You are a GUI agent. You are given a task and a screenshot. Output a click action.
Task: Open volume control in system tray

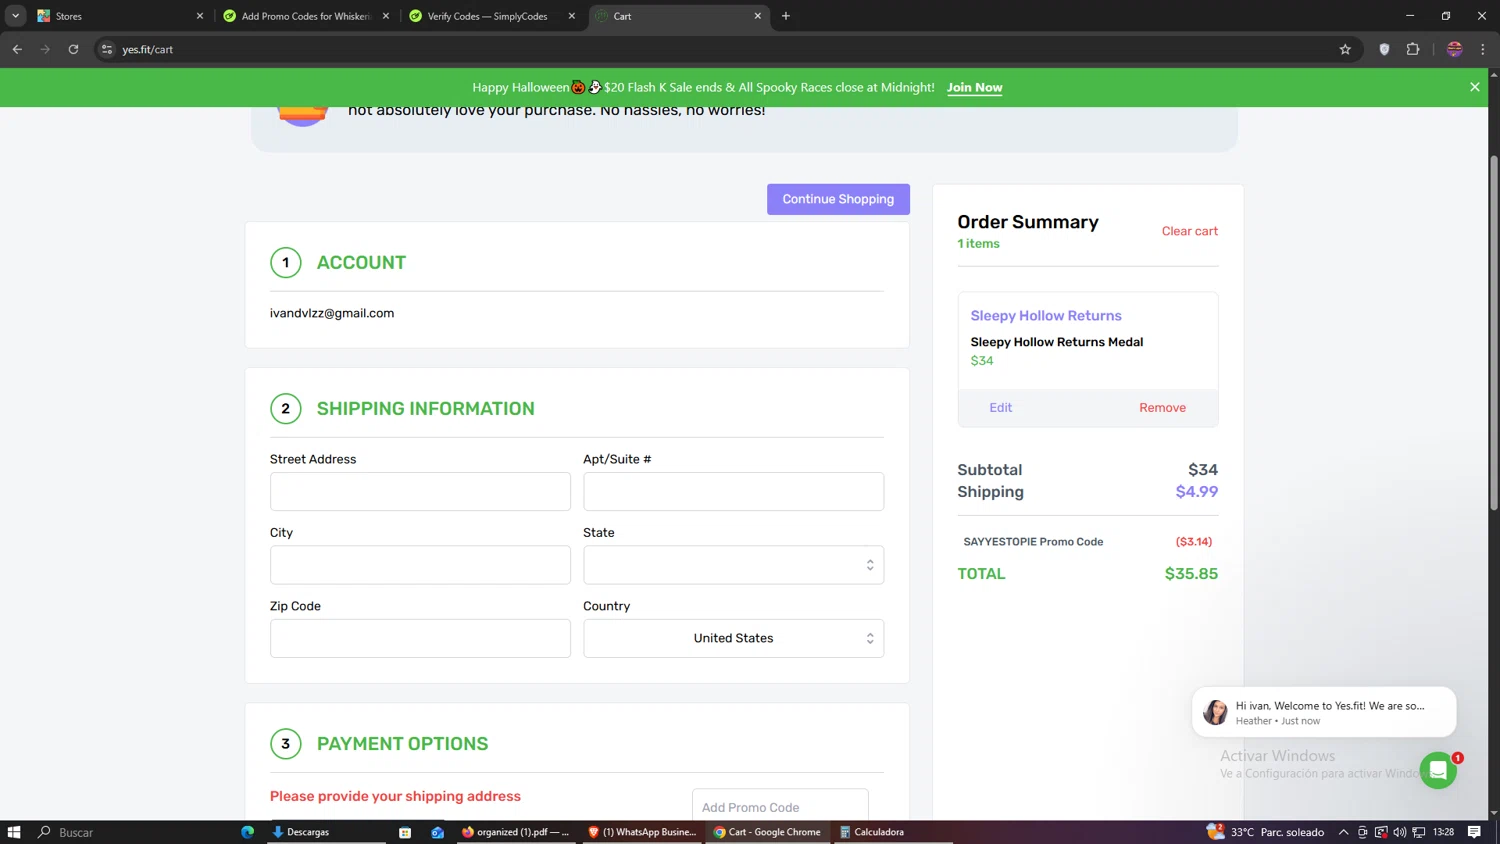pyautogui.click(x=1399, y=832)
